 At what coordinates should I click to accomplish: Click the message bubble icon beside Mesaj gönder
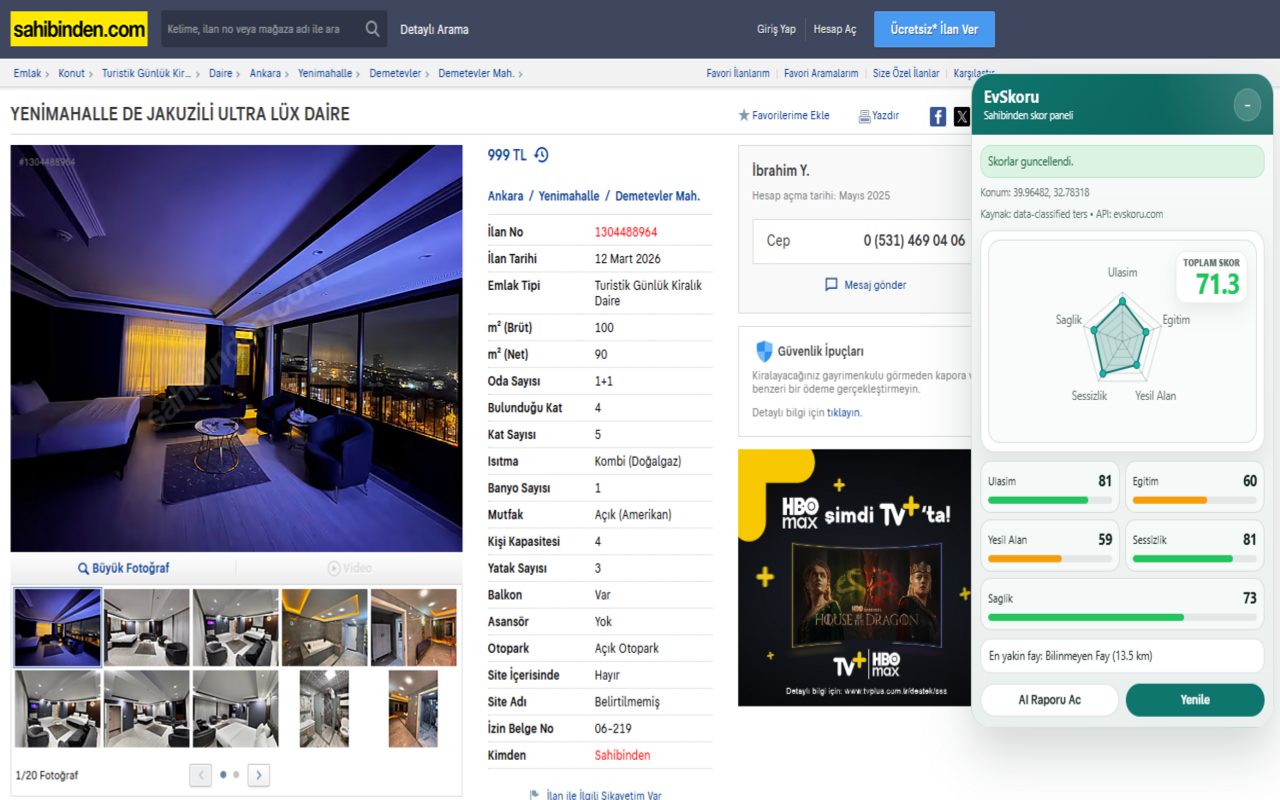831,285
